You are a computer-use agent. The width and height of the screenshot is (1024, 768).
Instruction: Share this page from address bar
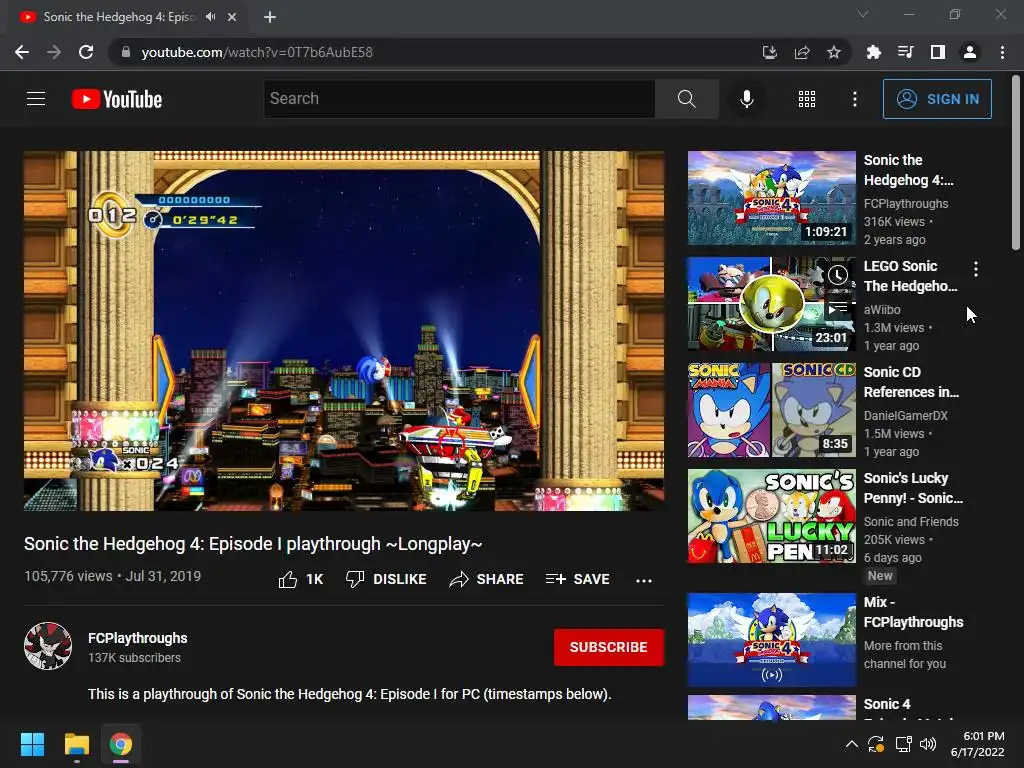[802, 52]
